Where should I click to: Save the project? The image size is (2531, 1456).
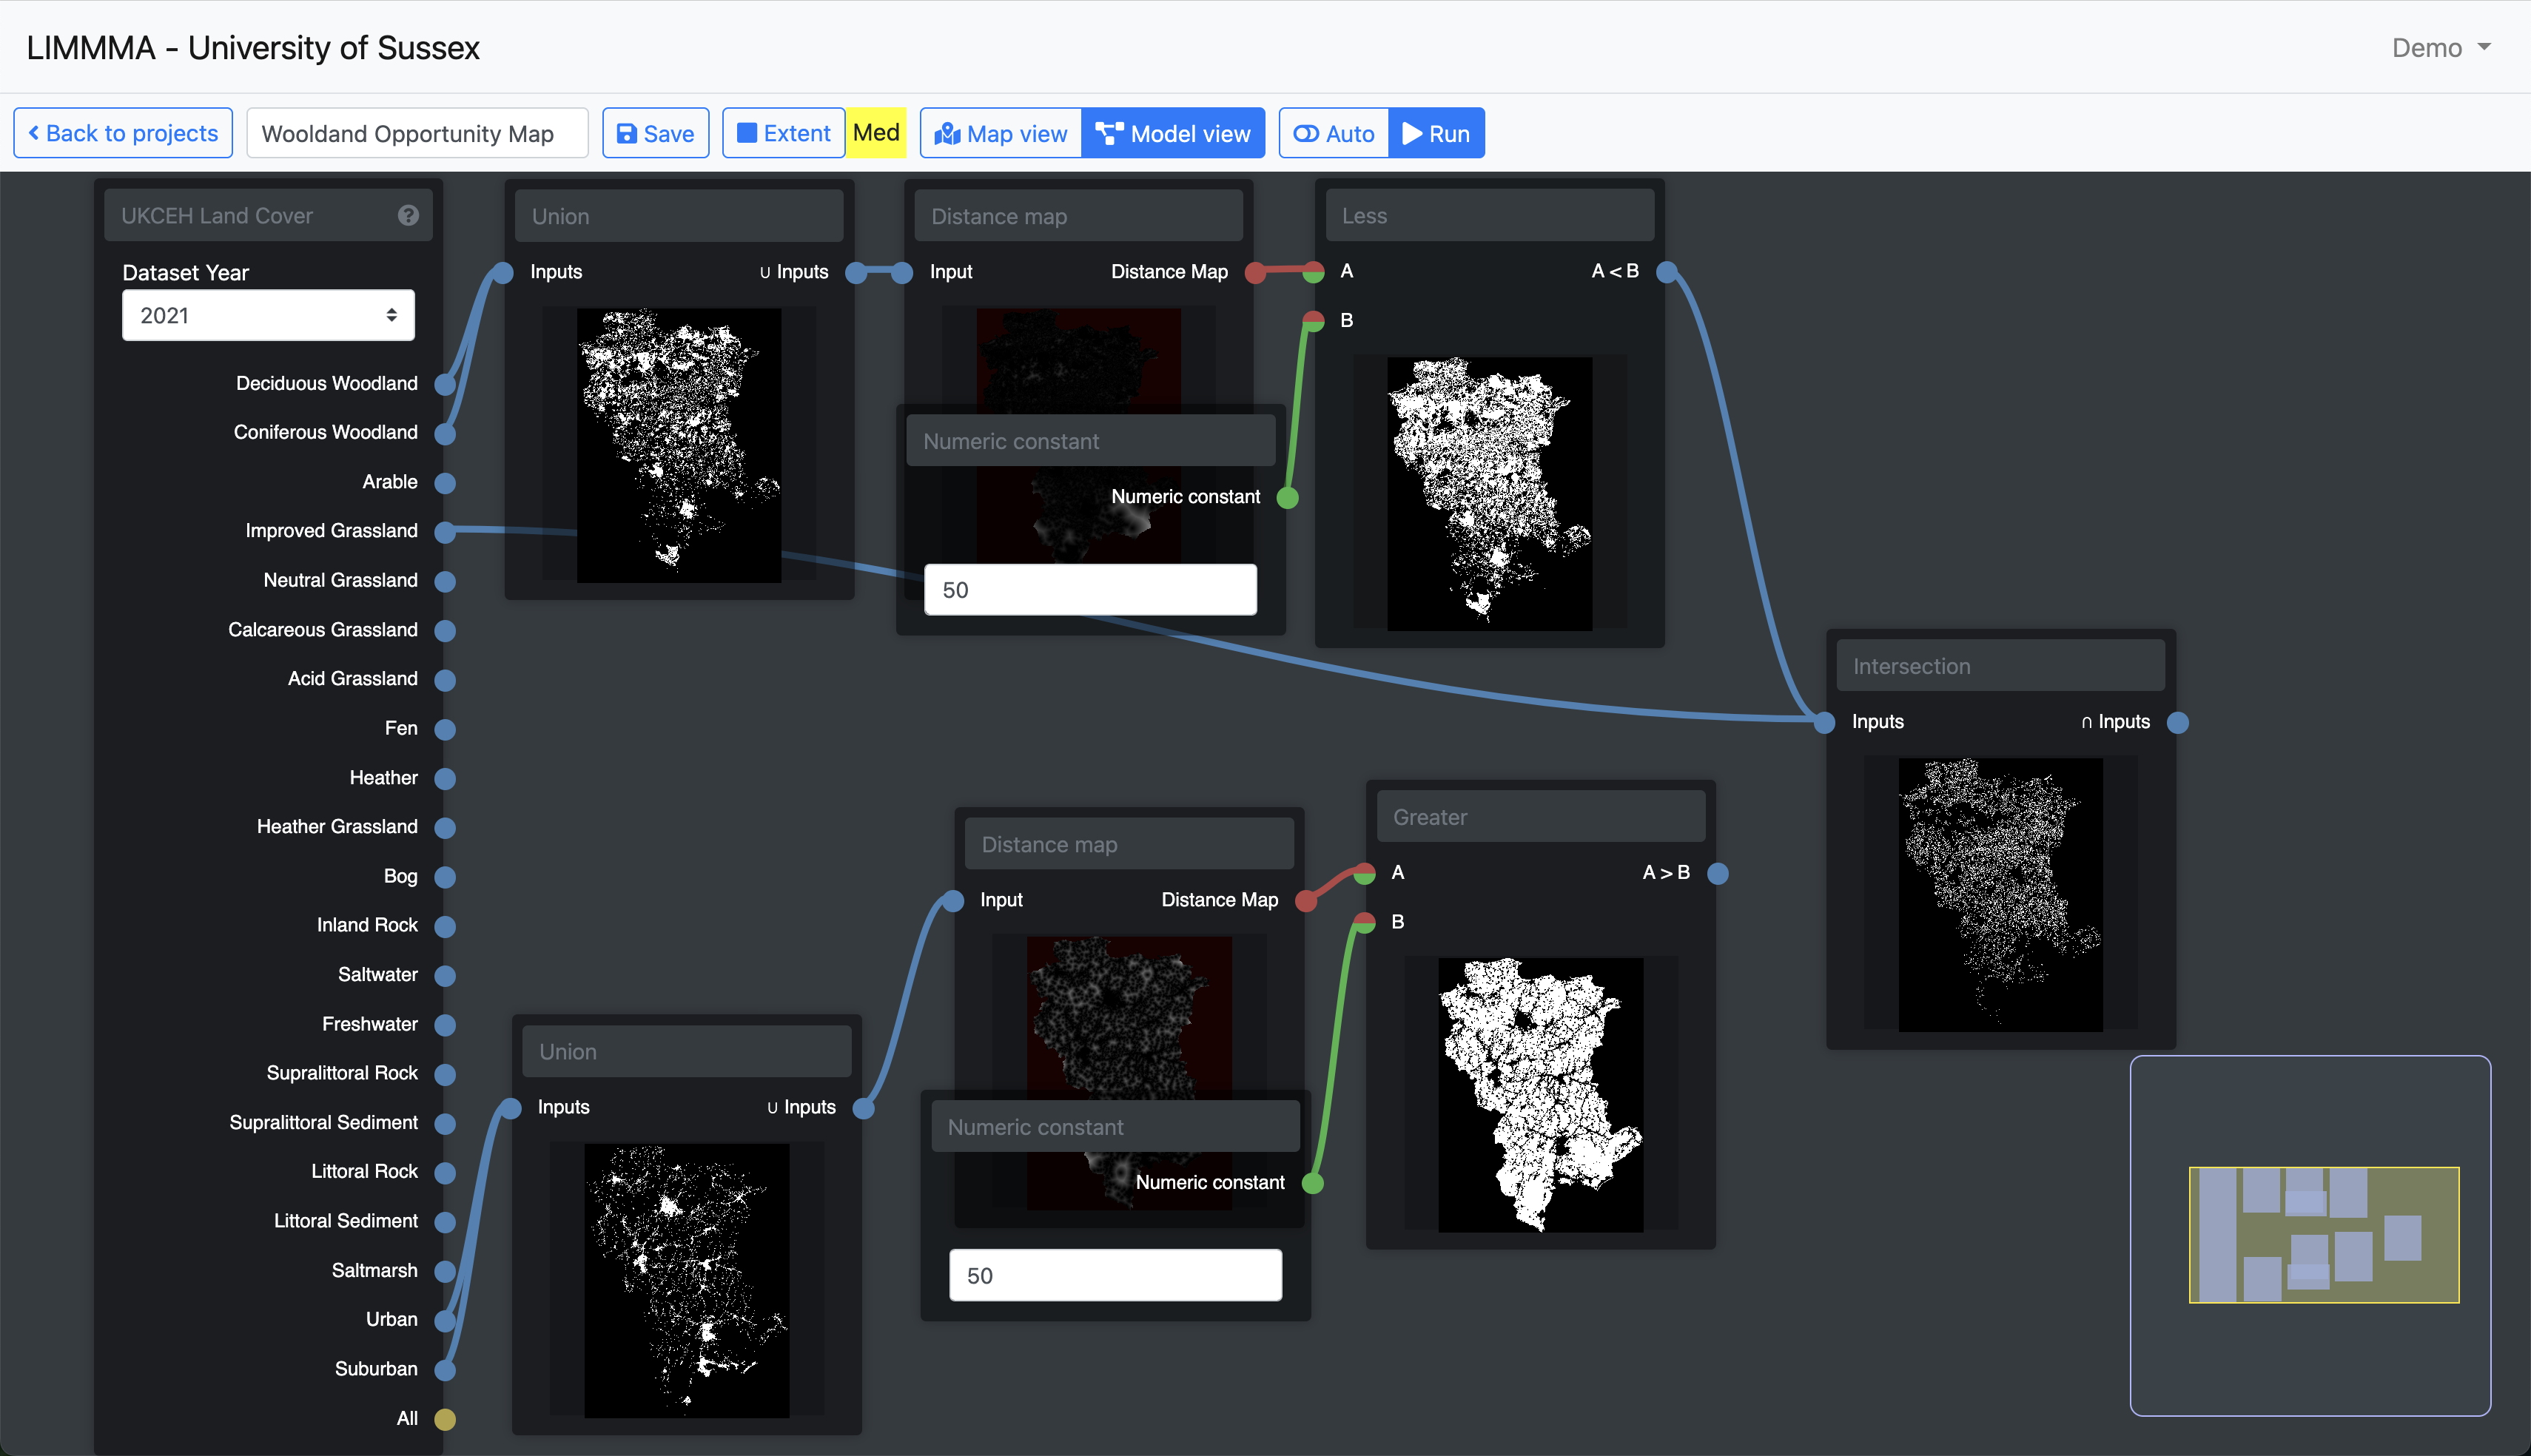click(656, 133)
